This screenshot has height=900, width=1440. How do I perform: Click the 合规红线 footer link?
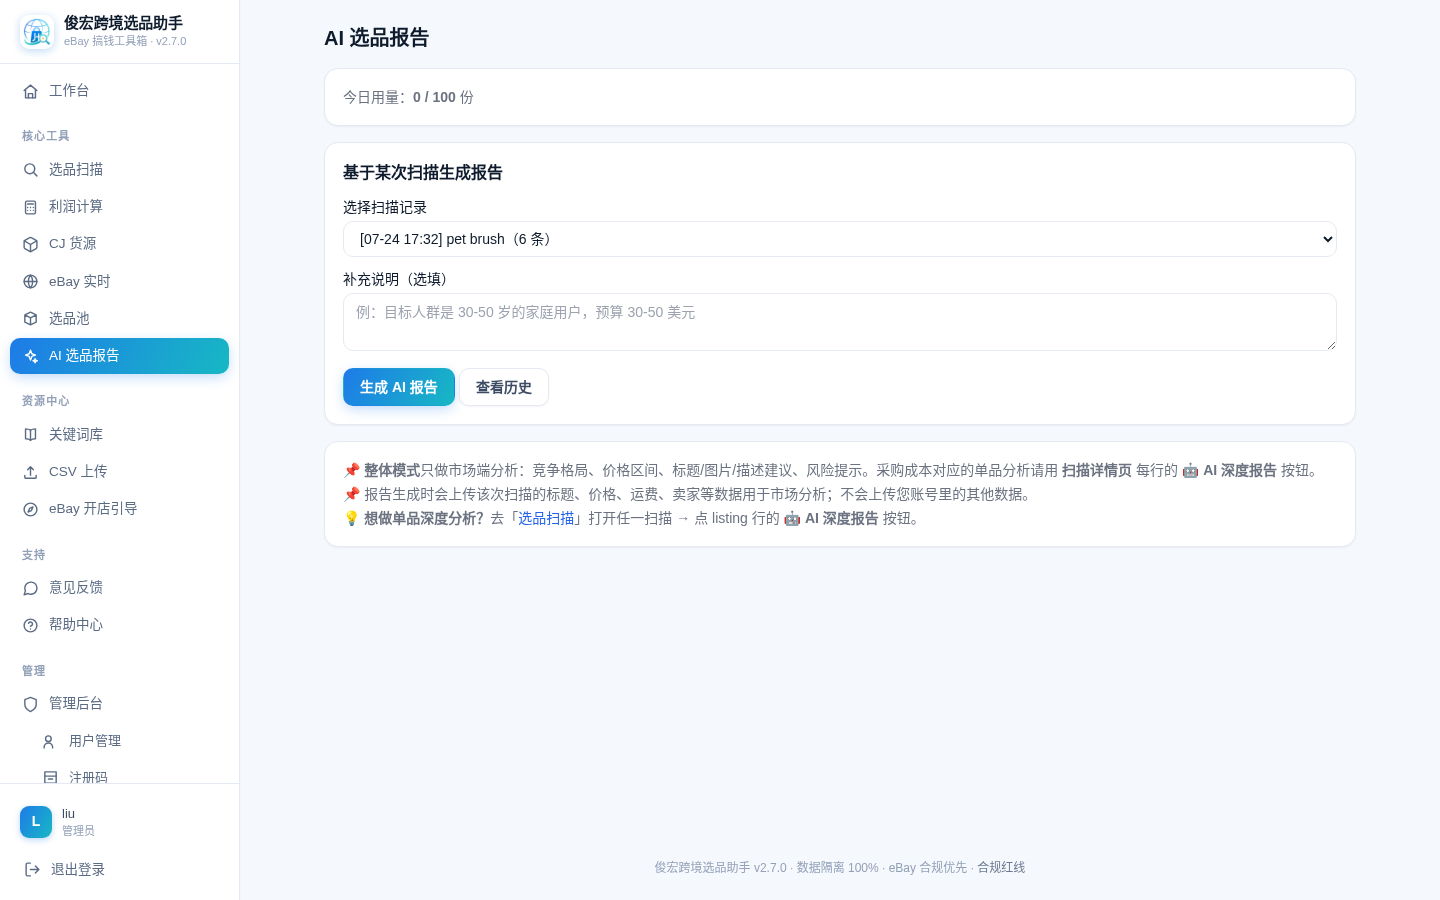[x=1001, y=867]
